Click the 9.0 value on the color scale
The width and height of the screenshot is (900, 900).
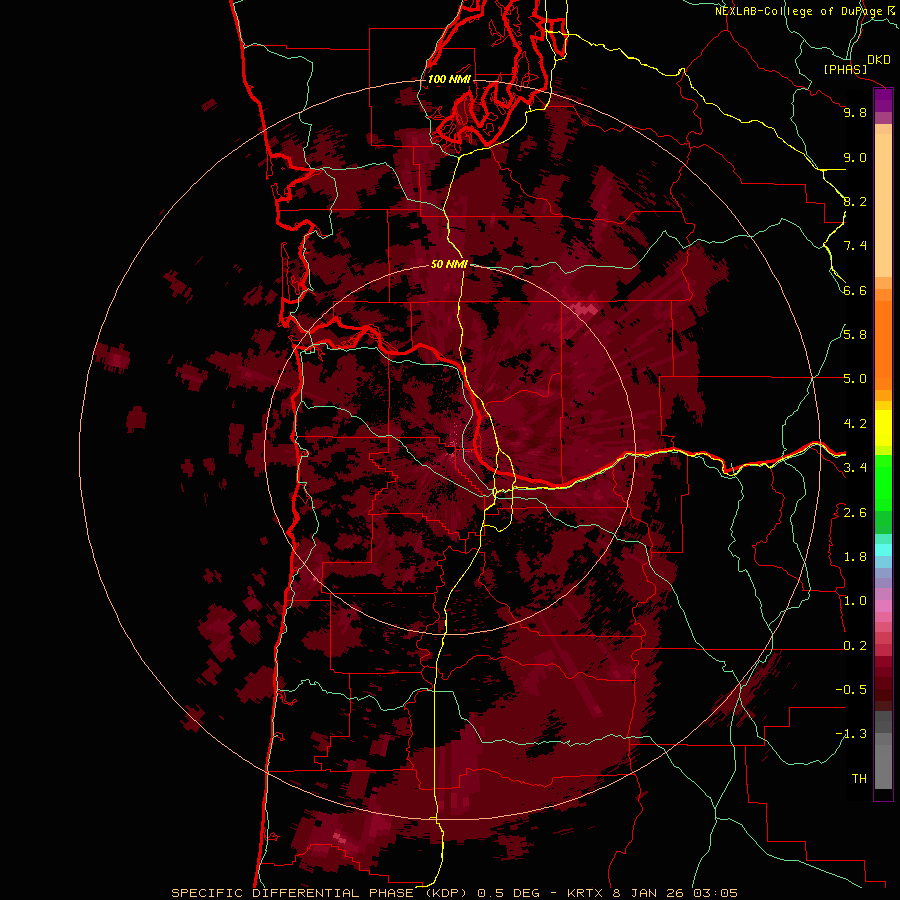click(855, 157)
